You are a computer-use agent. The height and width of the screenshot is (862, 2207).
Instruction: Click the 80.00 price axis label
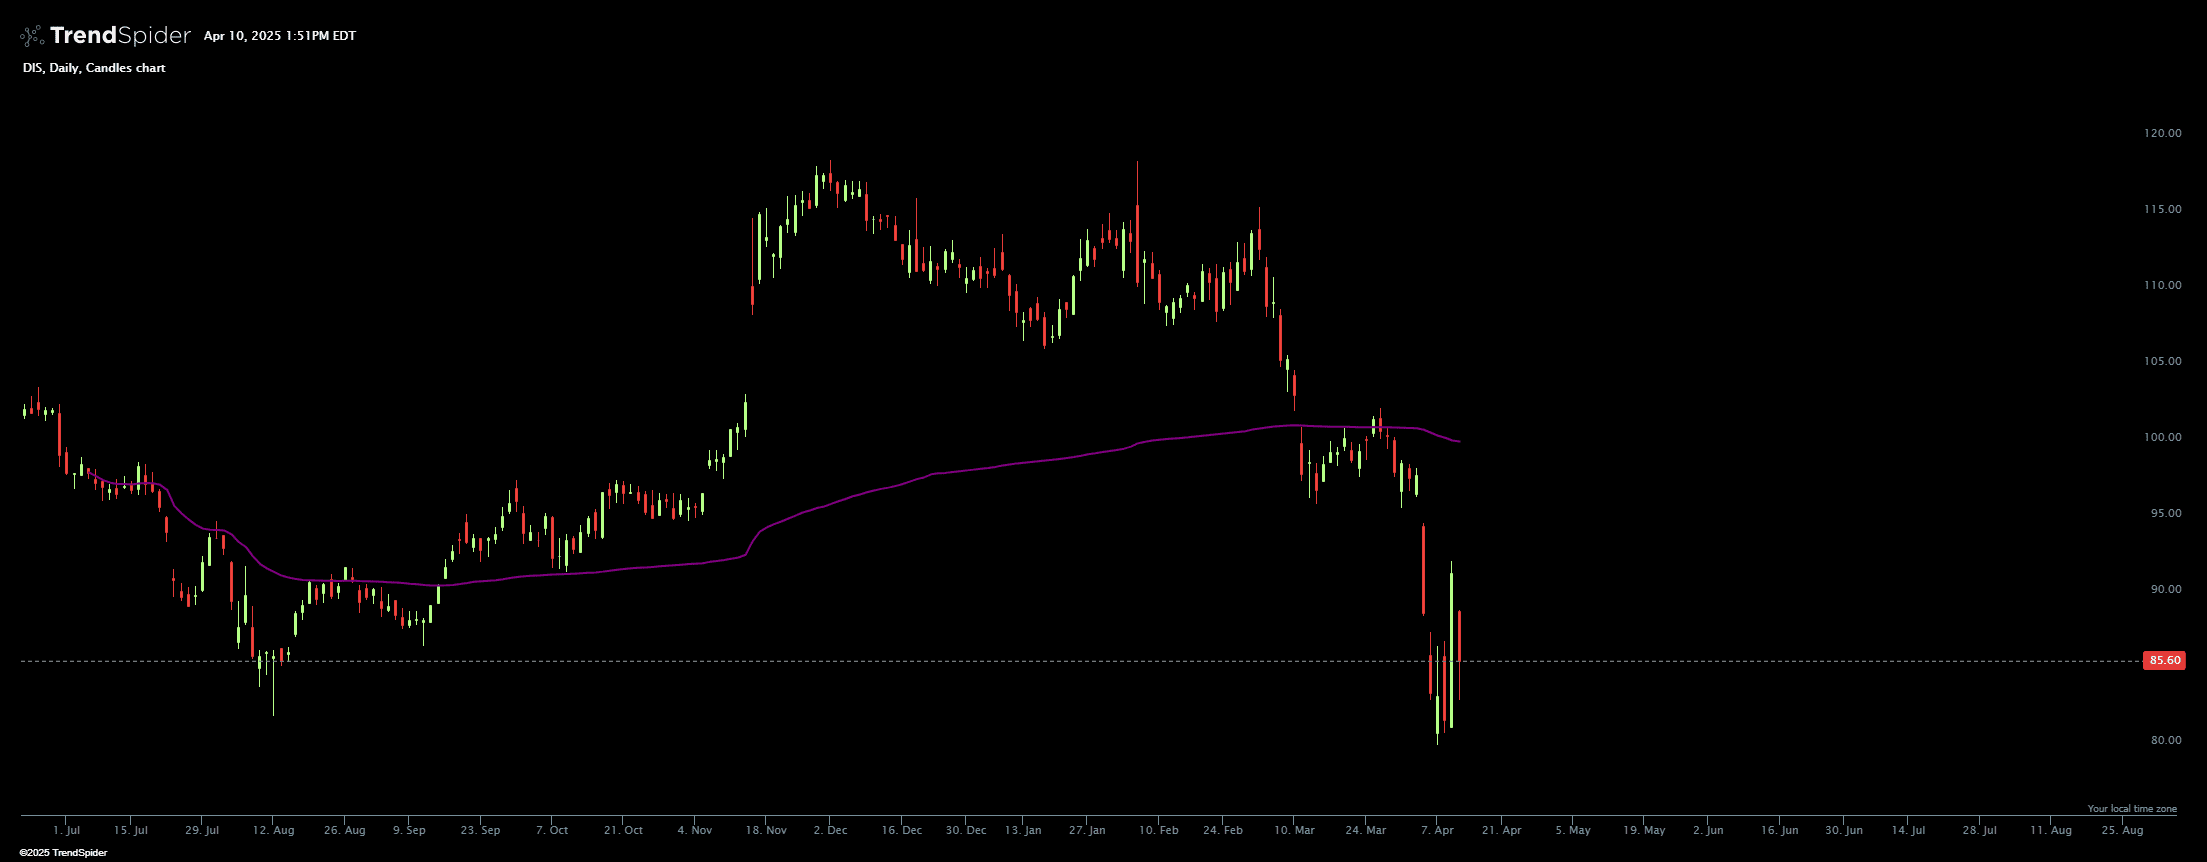coord(2165,740)
